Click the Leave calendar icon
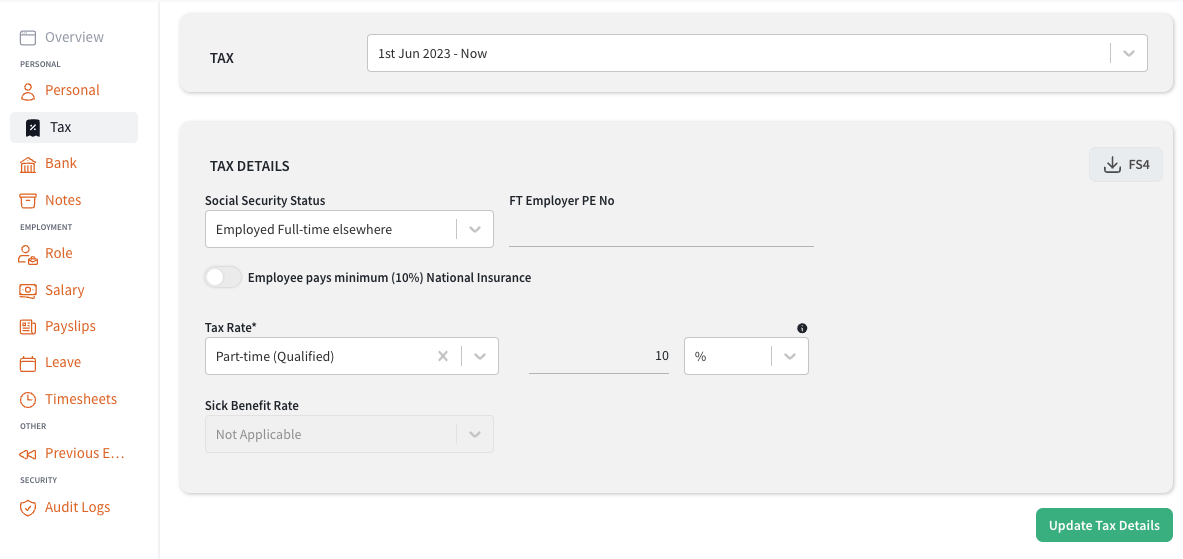The width and height of the screenshot is (1183, 559). [x=28, y=363]
